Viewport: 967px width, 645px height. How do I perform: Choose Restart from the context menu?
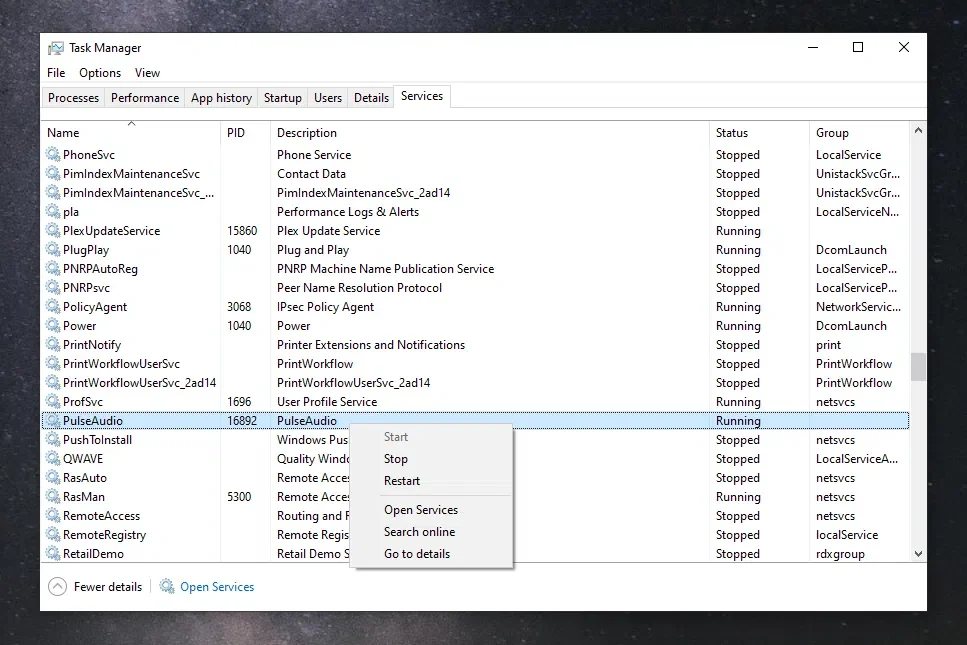point(402,481)
